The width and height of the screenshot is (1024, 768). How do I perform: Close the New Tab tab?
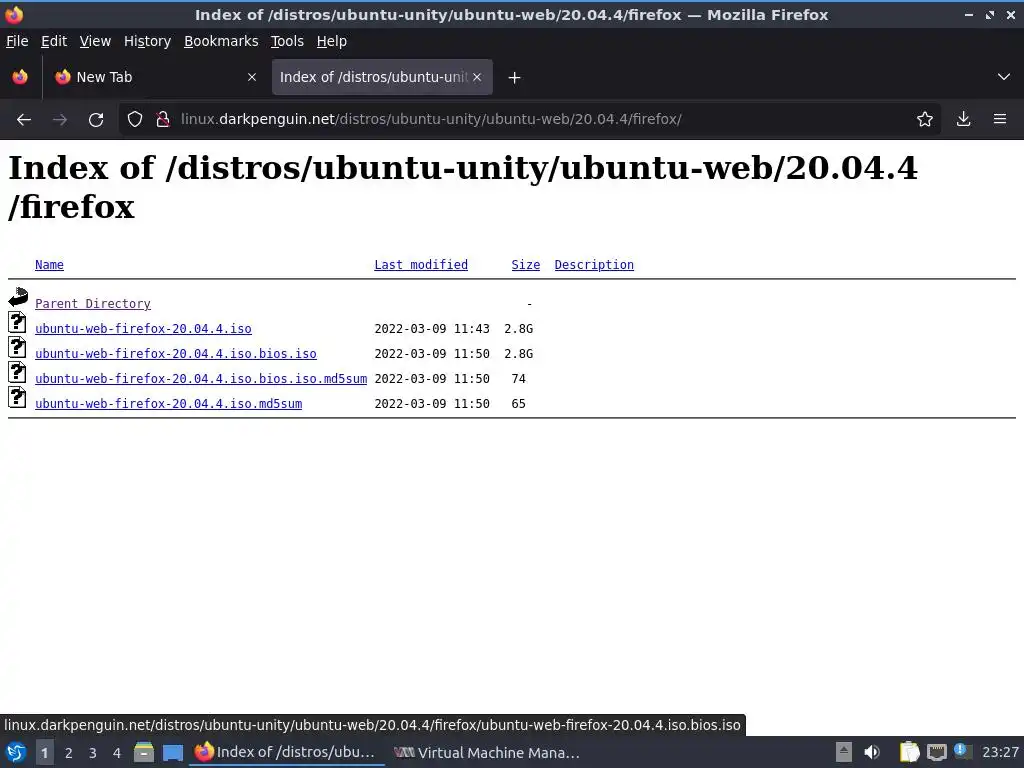click(252, 77)
